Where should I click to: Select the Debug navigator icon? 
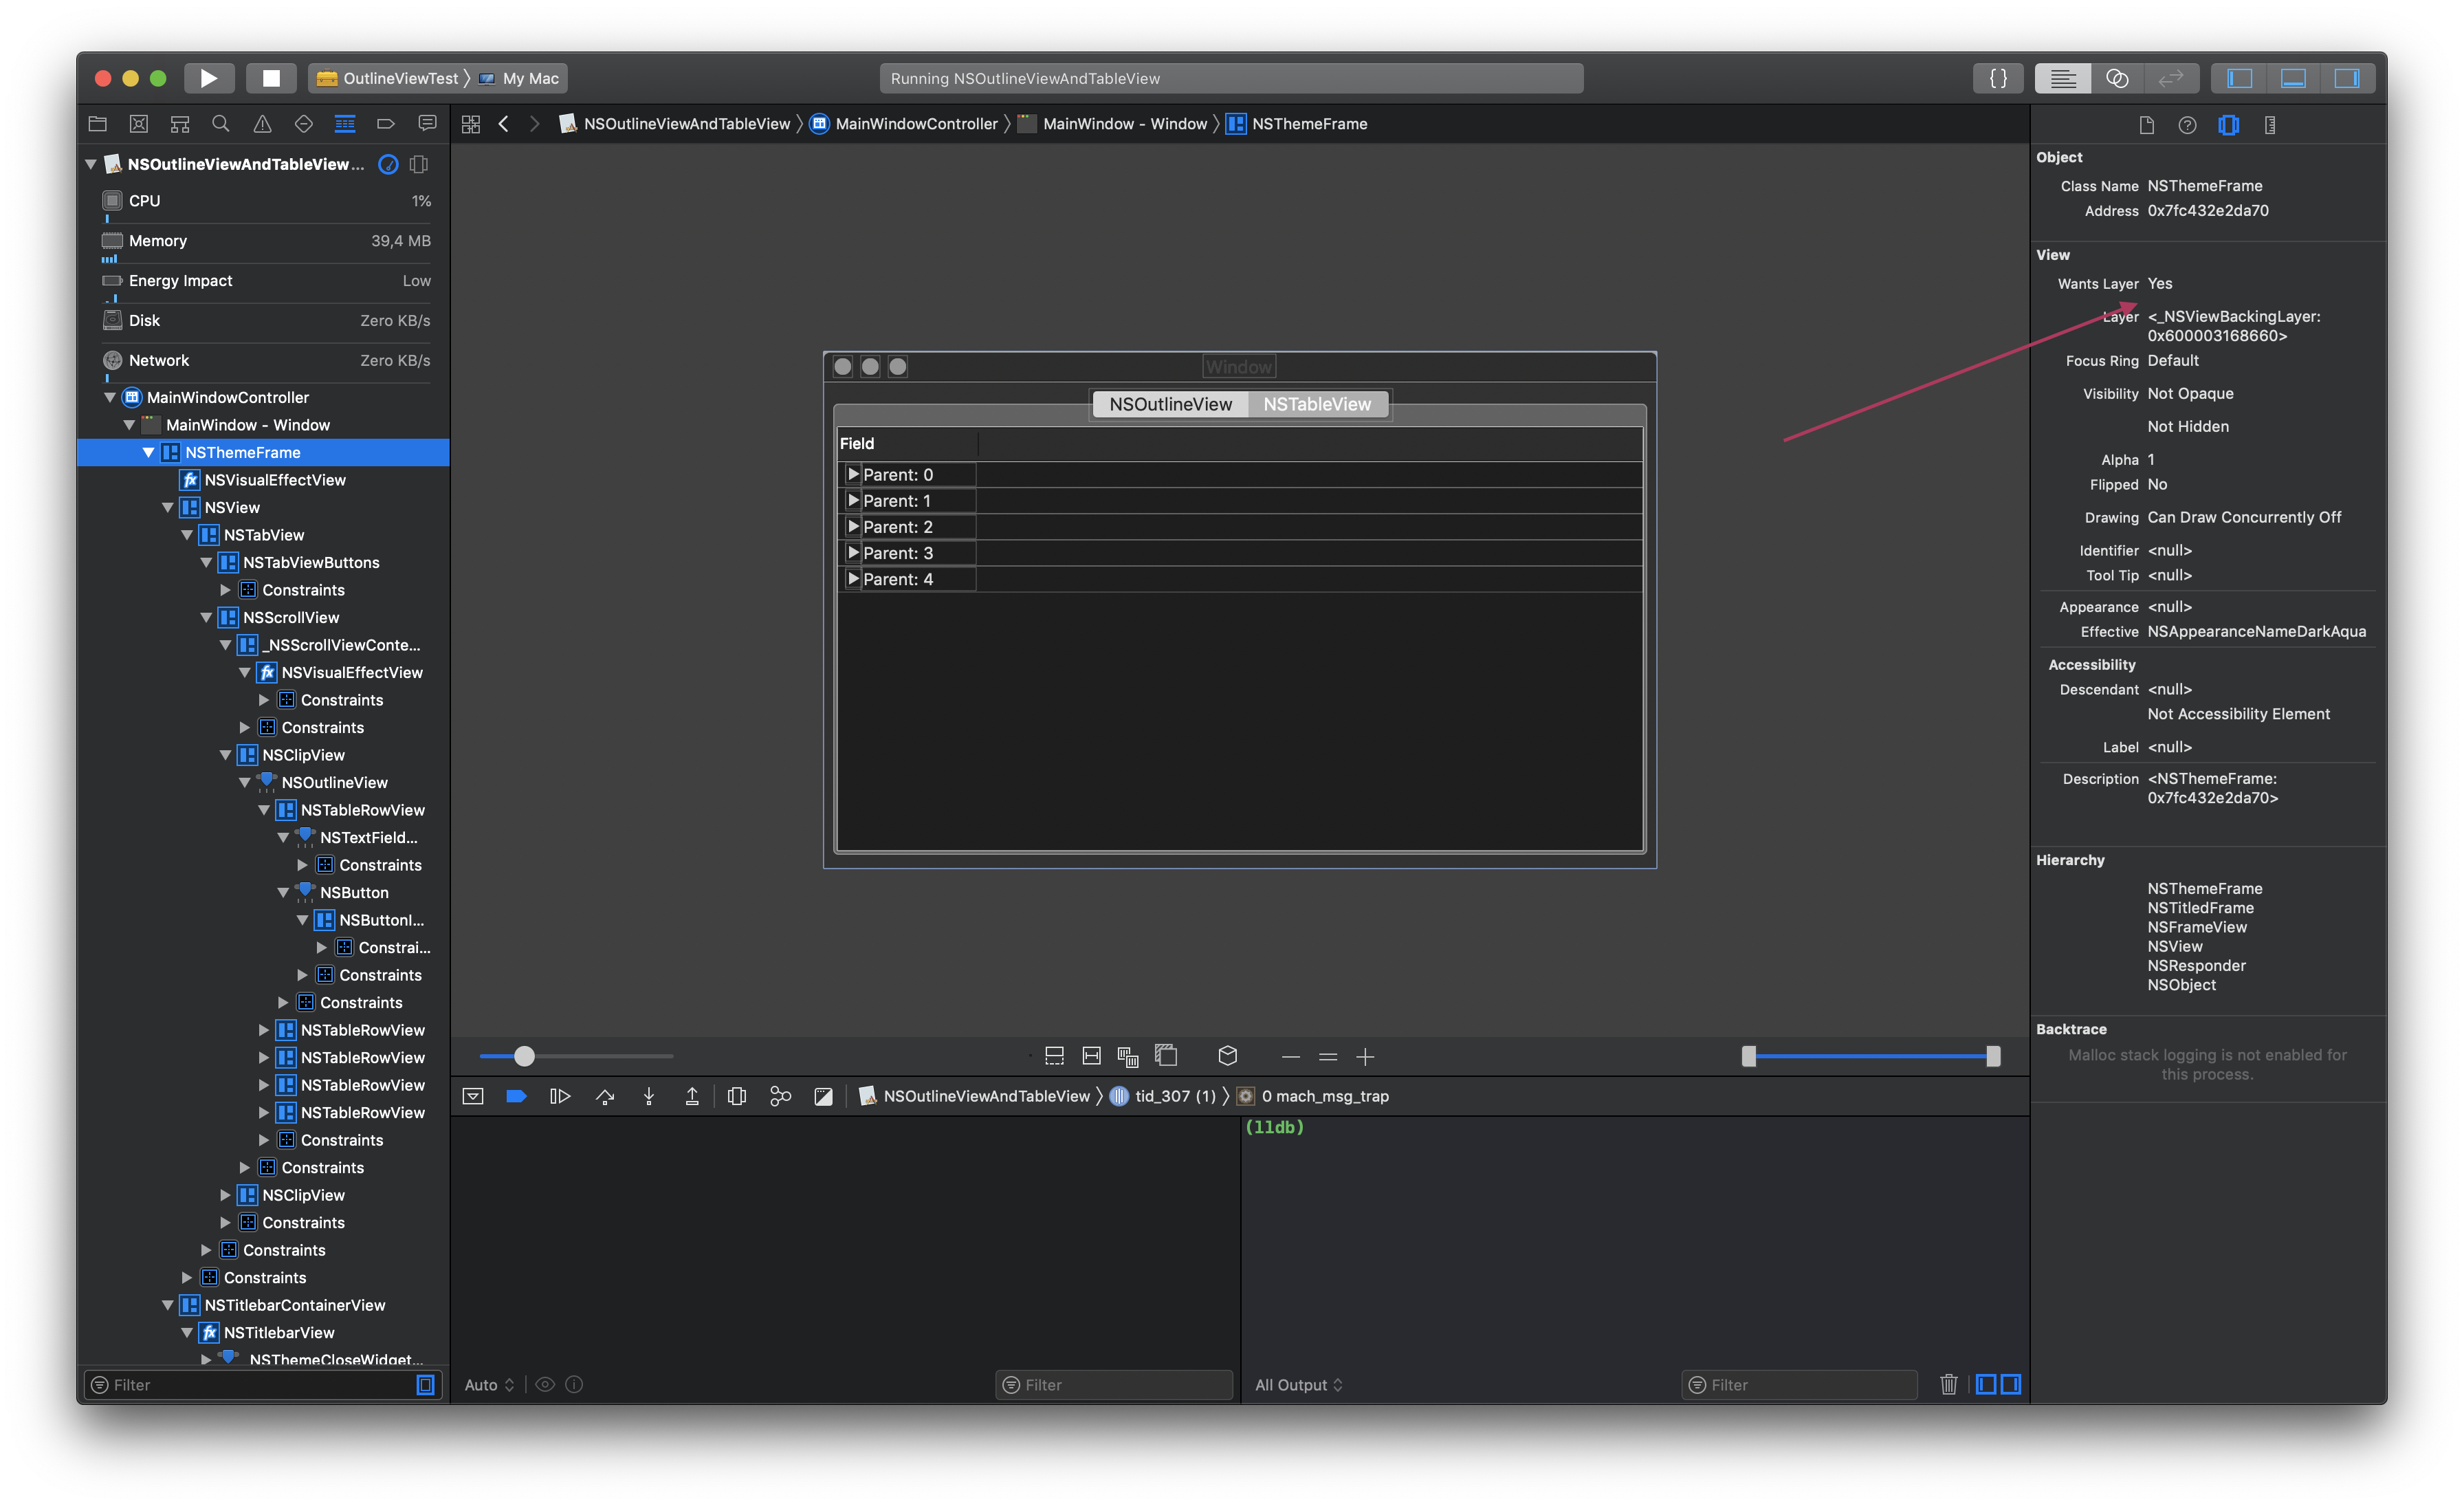[x=345, y=124]
